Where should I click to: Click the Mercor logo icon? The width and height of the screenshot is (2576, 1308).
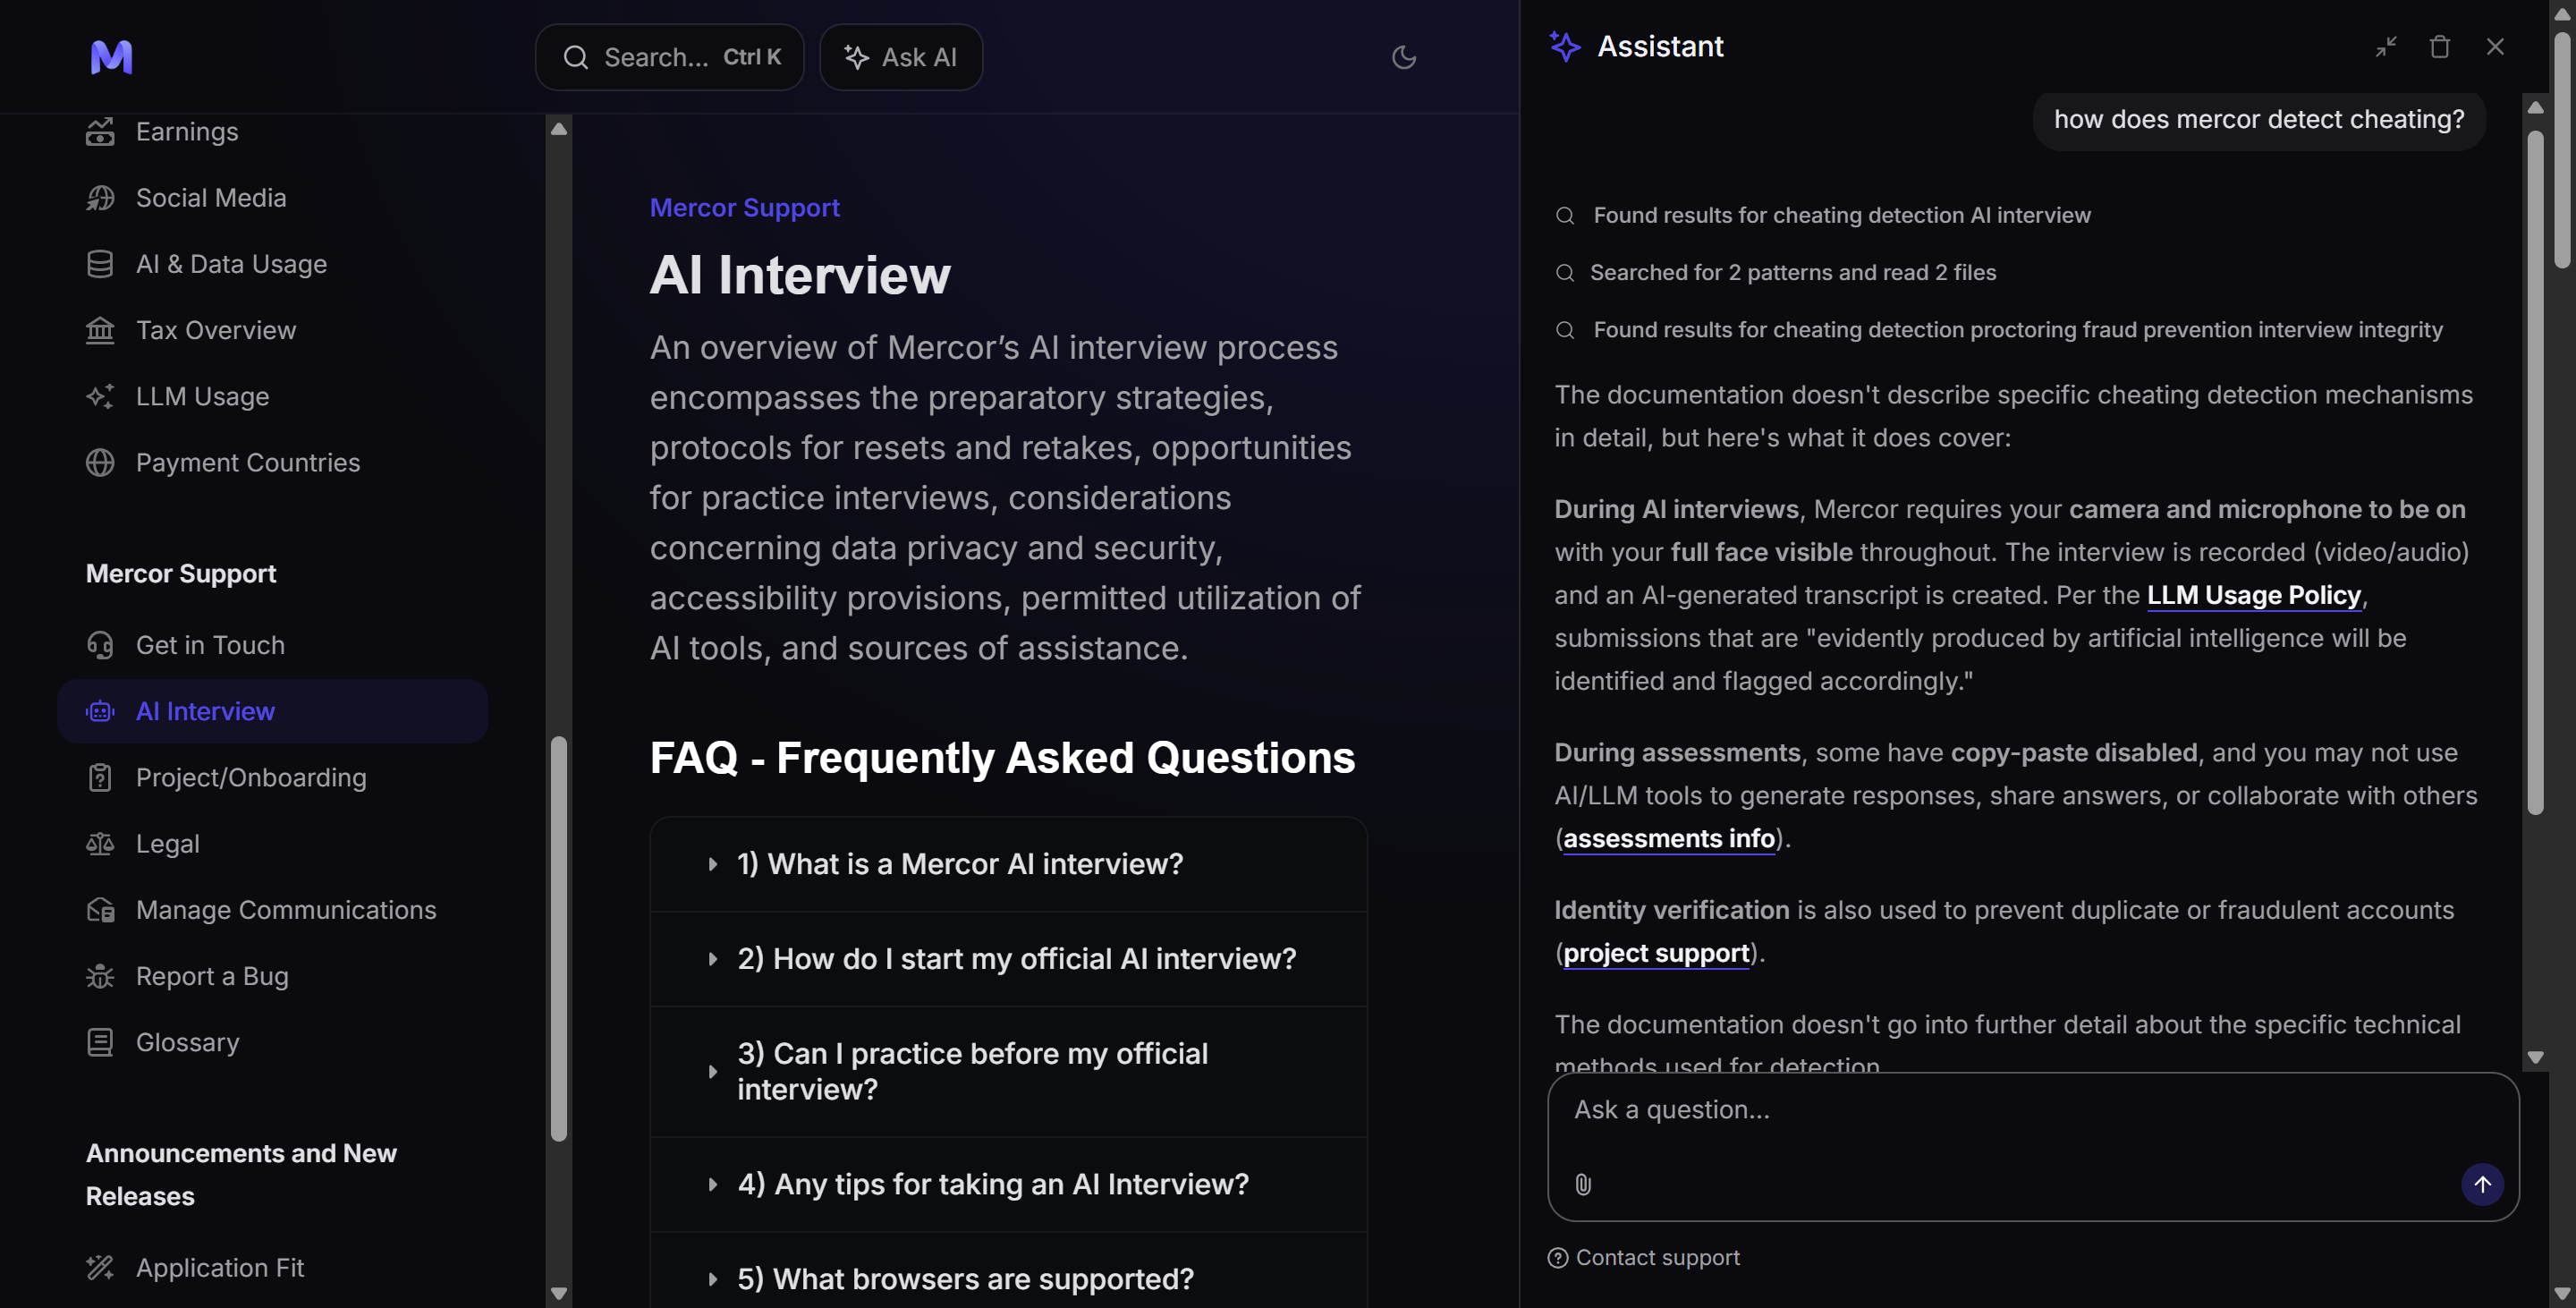click(111, 57)
